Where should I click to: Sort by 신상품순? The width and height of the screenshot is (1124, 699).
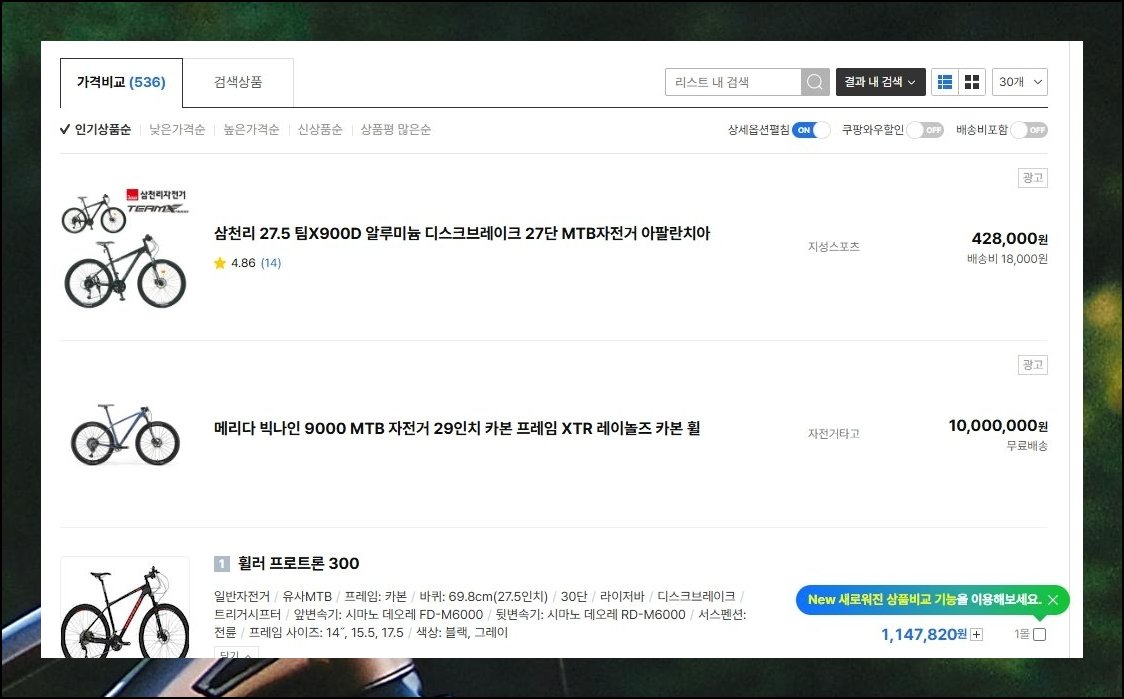coord(320,130)
